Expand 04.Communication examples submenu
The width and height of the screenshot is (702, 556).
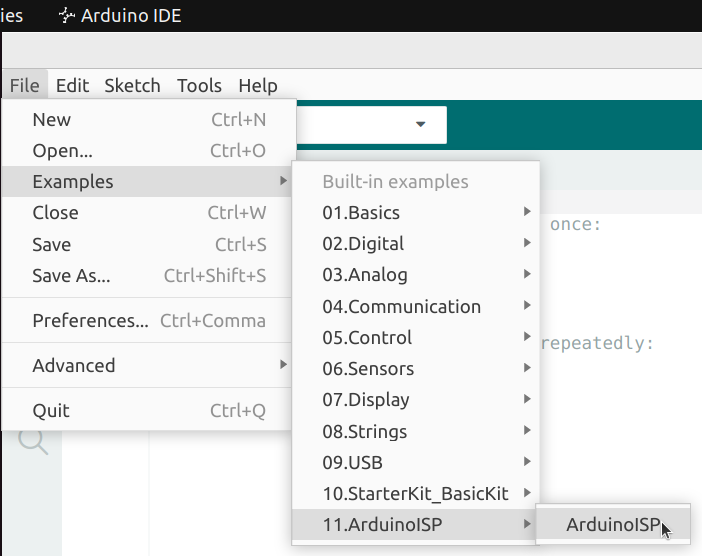click(415, 307)
